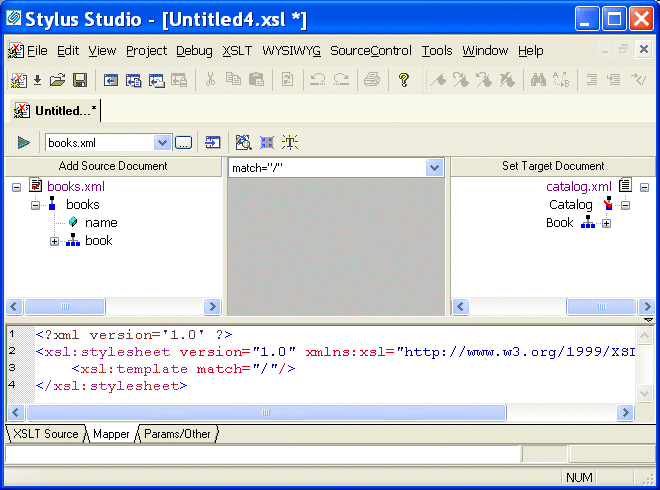Click the Help question mark icon
Image resolution: width=660 pixels, height=490 pixels.
coord(404,80)
